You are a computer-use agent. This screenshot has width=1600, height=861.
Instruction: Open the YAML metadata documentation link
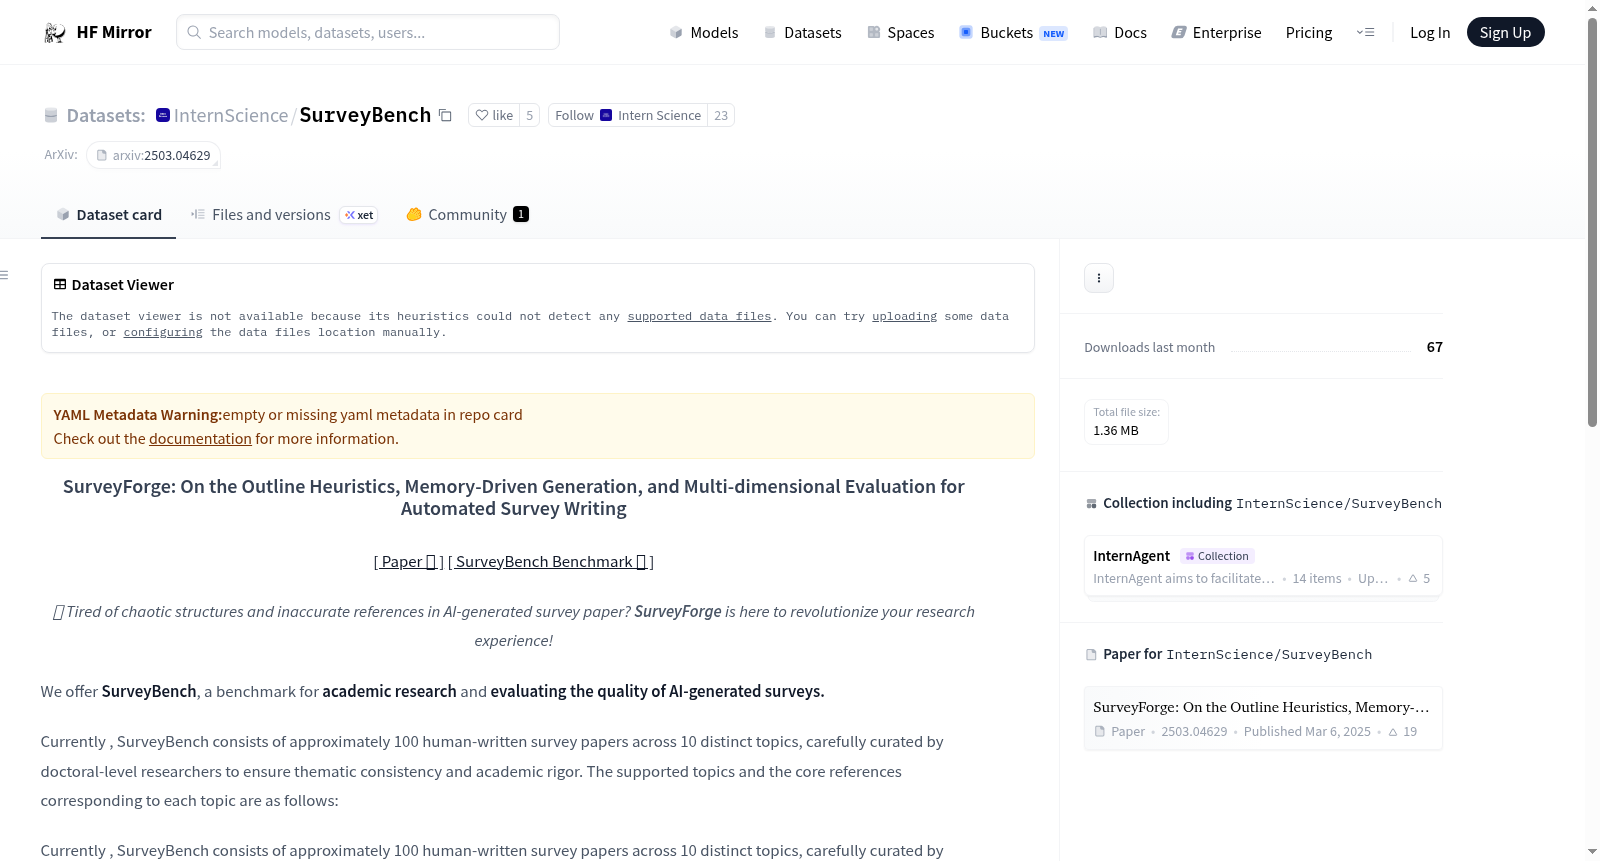pos(200,439)
